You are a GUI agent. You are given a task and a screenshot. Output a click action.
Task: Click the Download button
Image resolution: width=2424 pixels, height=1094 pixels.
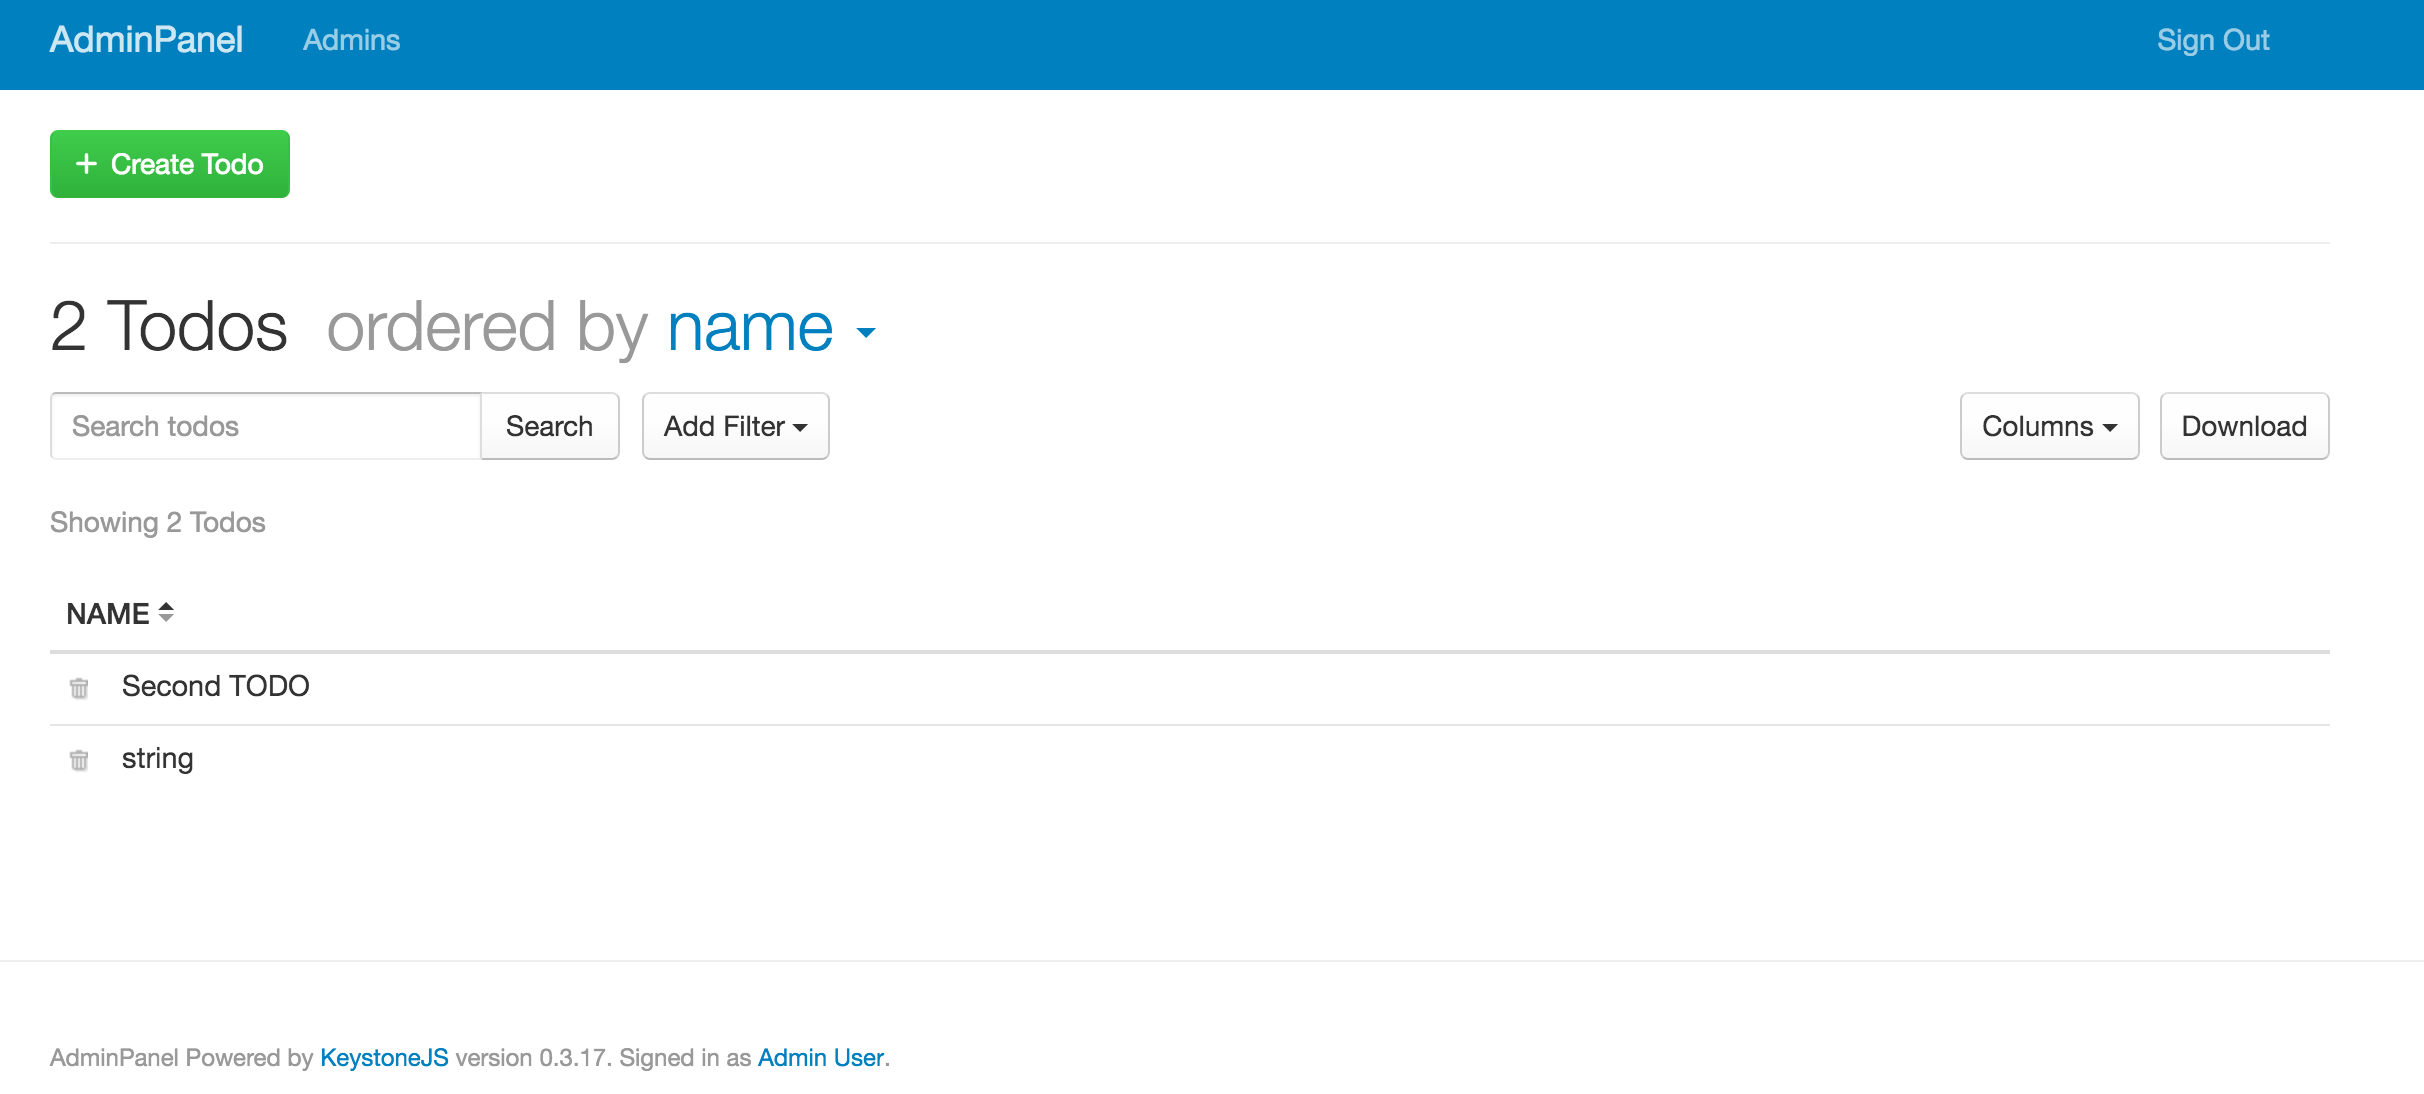pyautogui.click(x=2245, y=425)
